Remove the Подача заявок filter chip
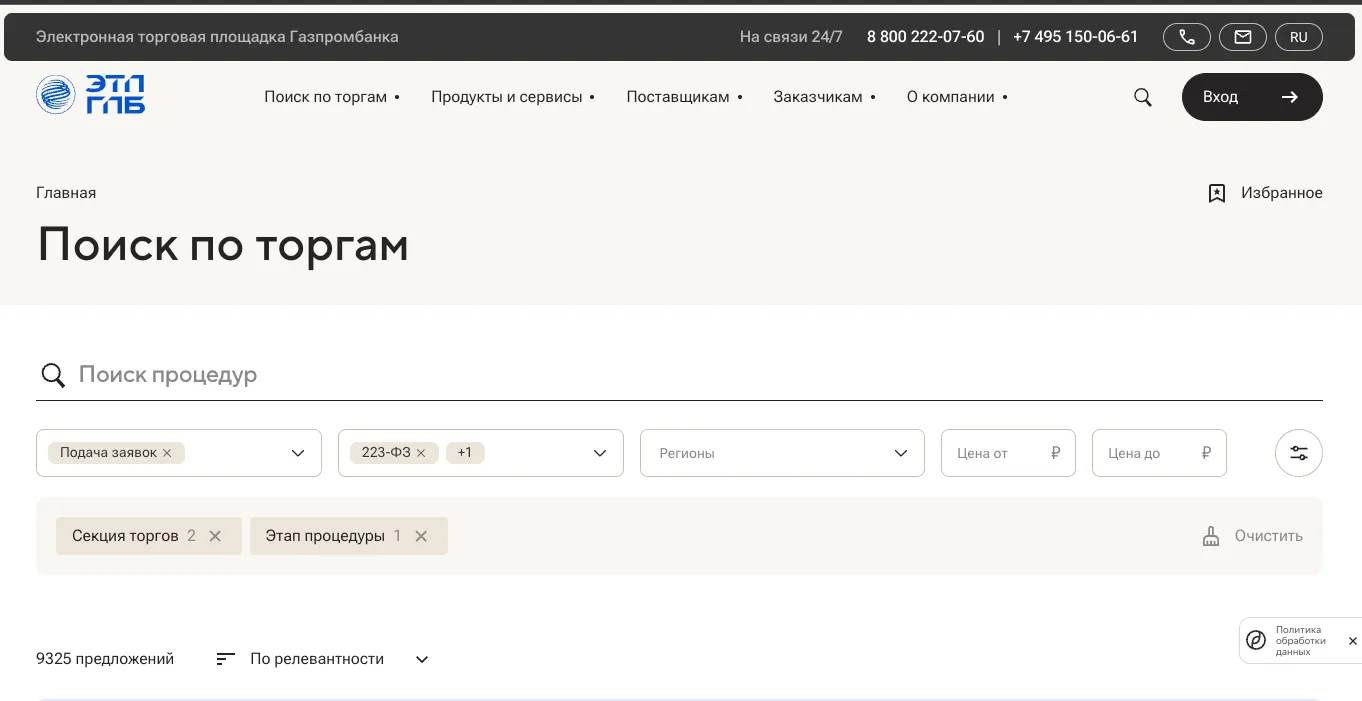The width and height of the screenshot is (1362, 701). 167,453
